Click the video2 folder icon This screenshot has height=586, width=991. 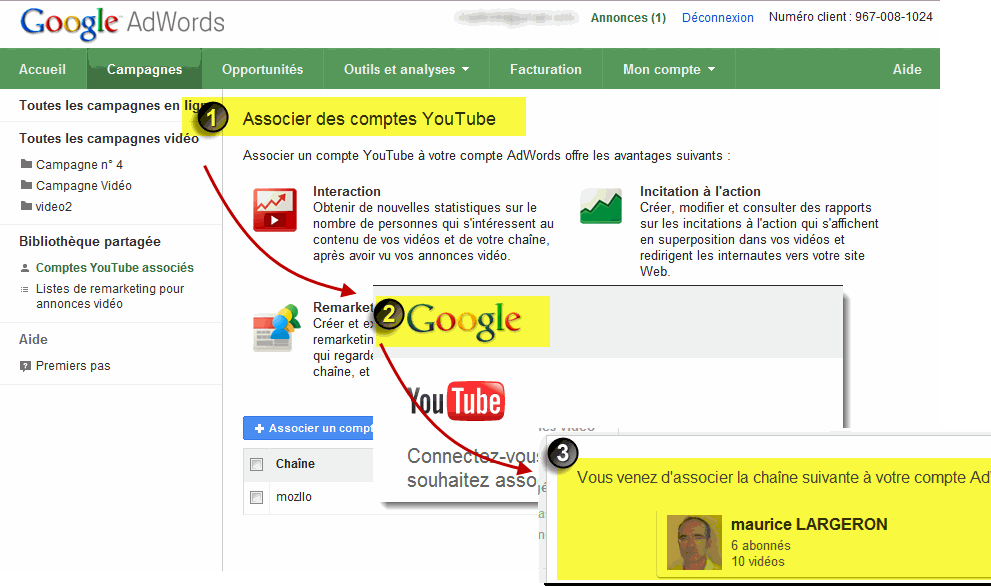[26, 206]
